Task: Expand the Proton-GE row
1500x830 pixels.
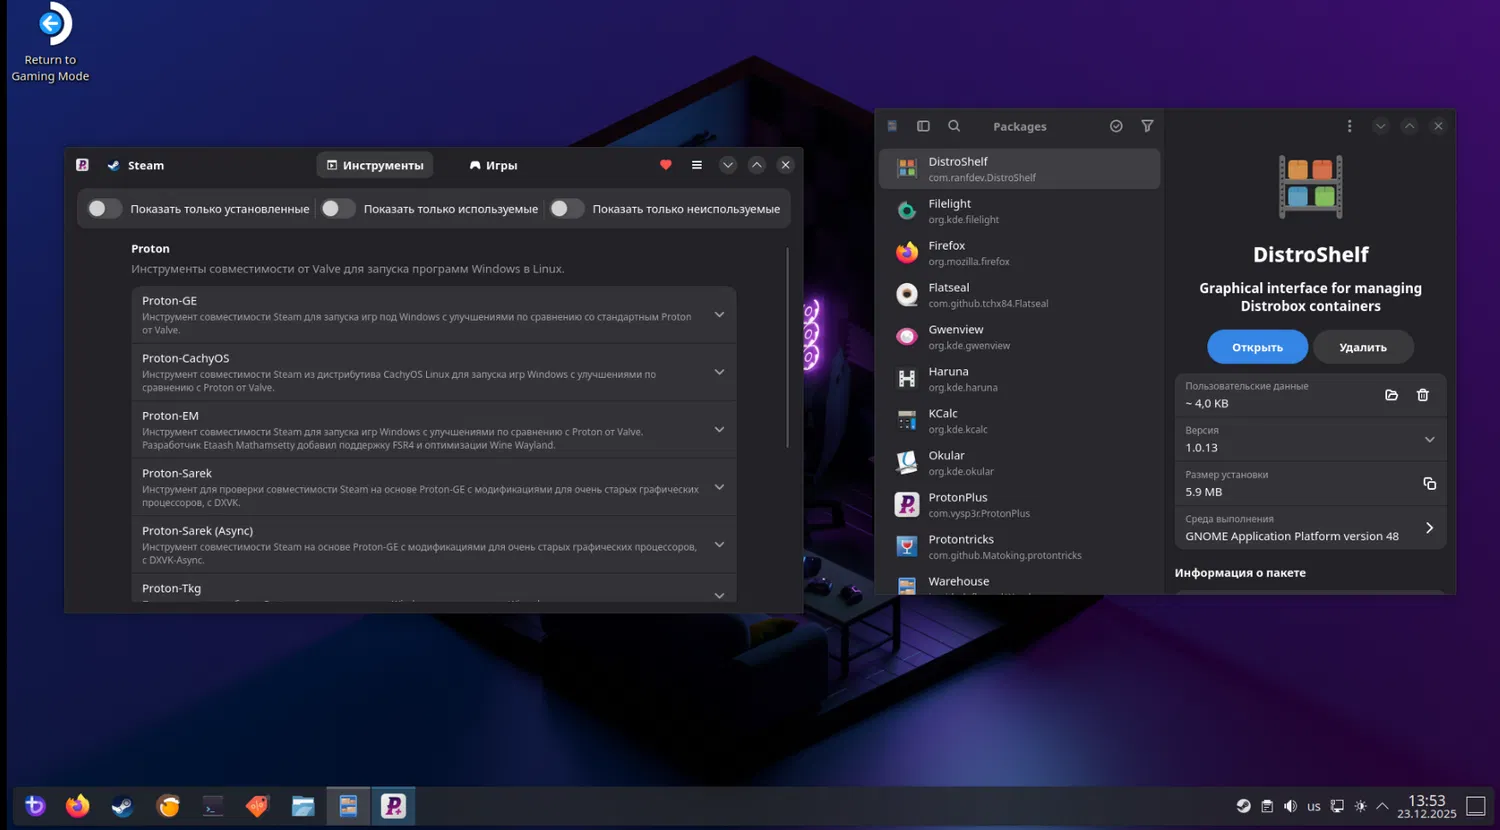Action: pyautogui.click(x=719, y=315)
